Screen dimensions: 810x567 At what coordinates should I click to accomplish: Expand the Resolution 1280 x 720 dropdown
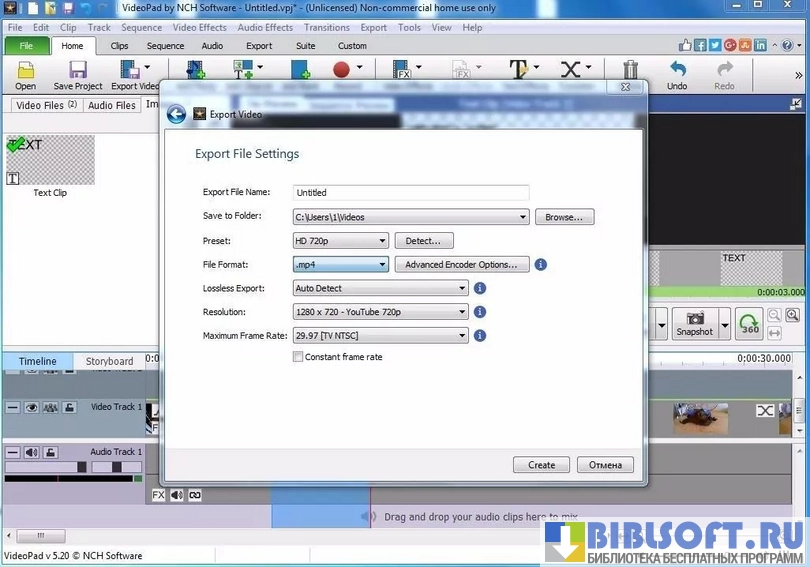coord(380,312)
